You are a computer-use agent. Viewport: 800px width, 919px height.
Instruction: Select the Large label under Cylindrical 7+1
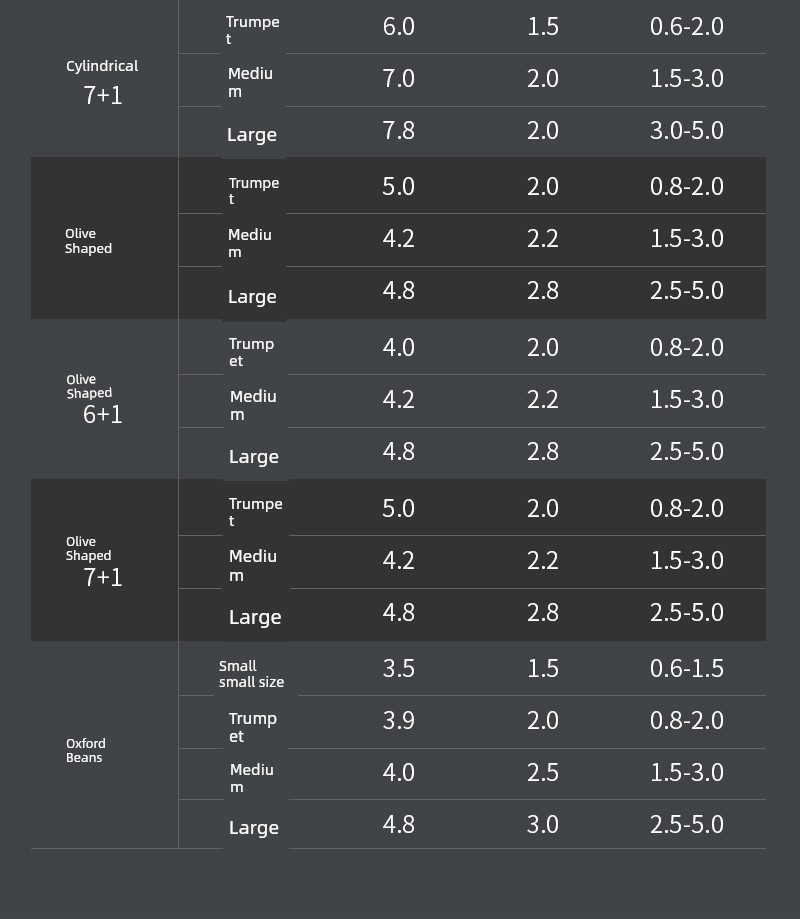coord(252,135)
